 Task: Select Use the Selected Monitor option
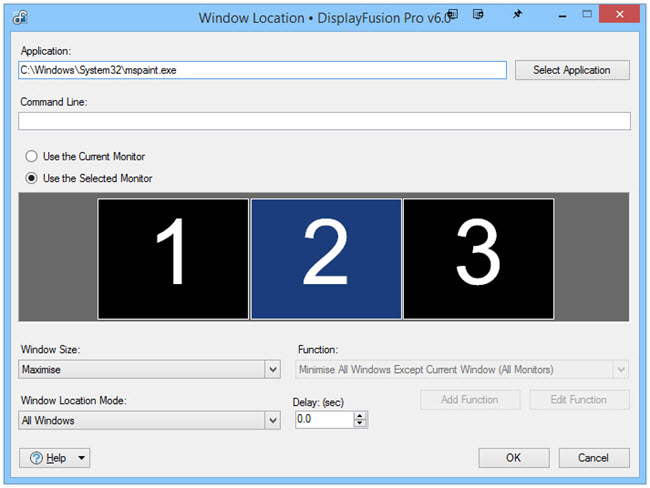[31, 178]
